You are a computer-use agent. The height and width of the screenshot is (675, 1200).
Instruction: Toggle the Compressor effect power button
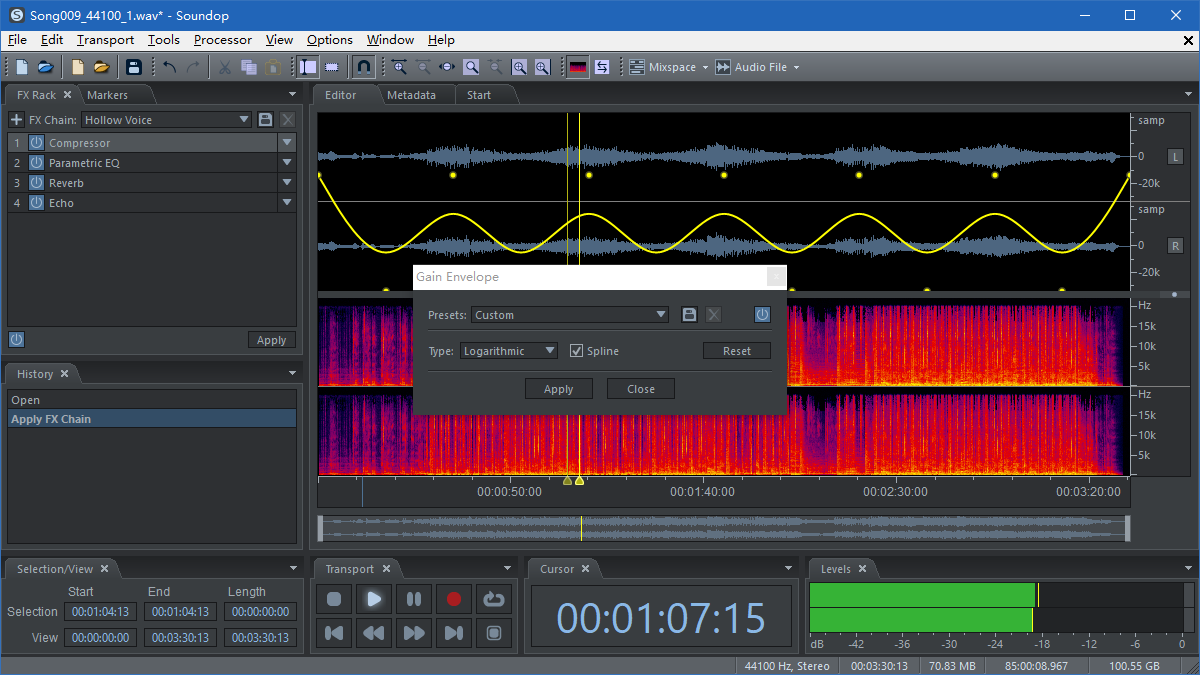[37, 142]
